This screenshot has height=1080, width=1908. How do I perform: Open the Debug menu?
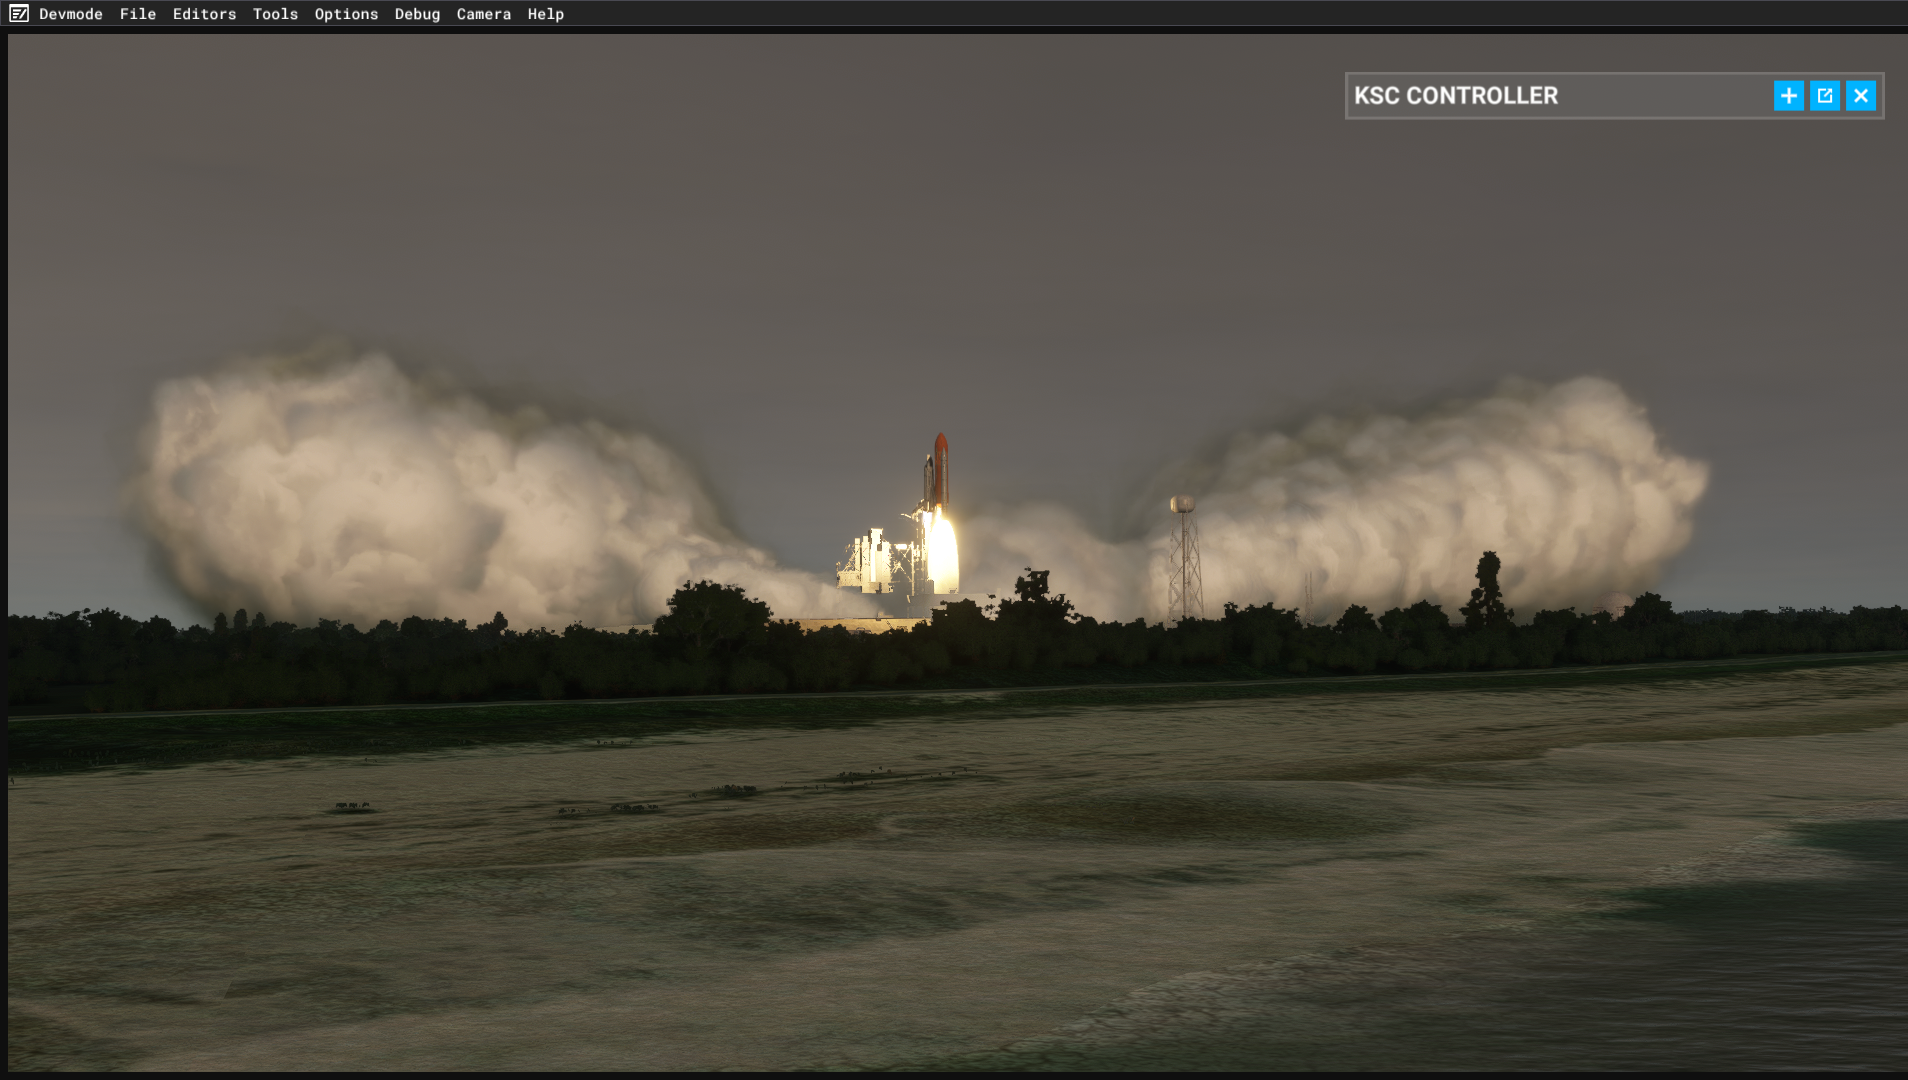(x=417, y=14)
